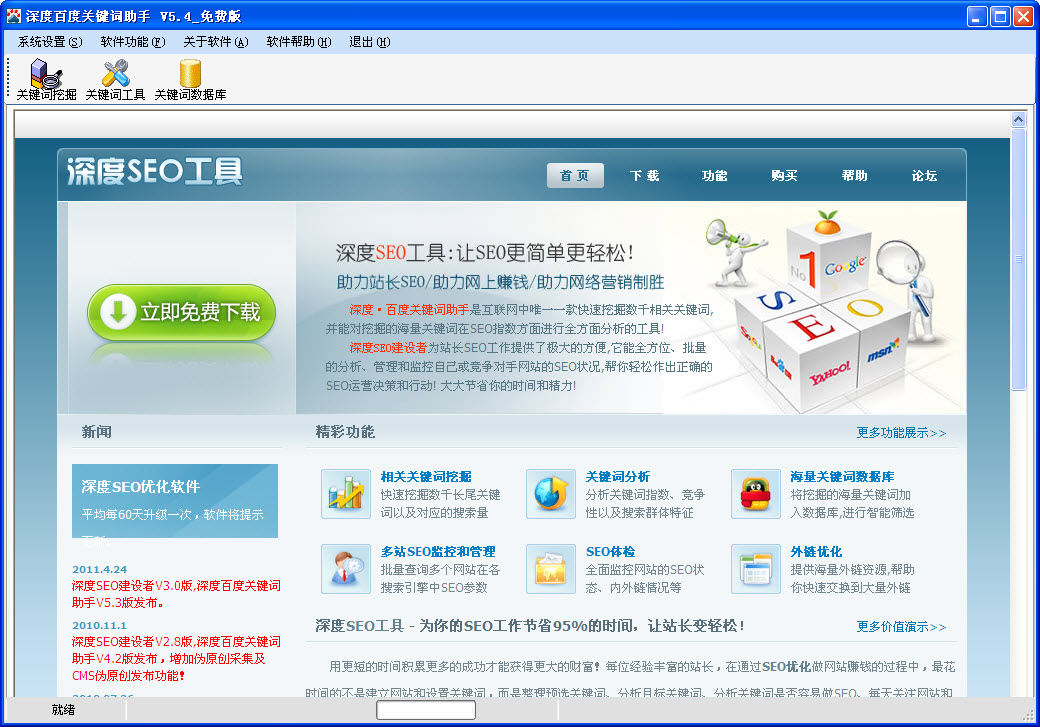
Task: Click the 相关关键词挖掘 title link
Action: 426,477
